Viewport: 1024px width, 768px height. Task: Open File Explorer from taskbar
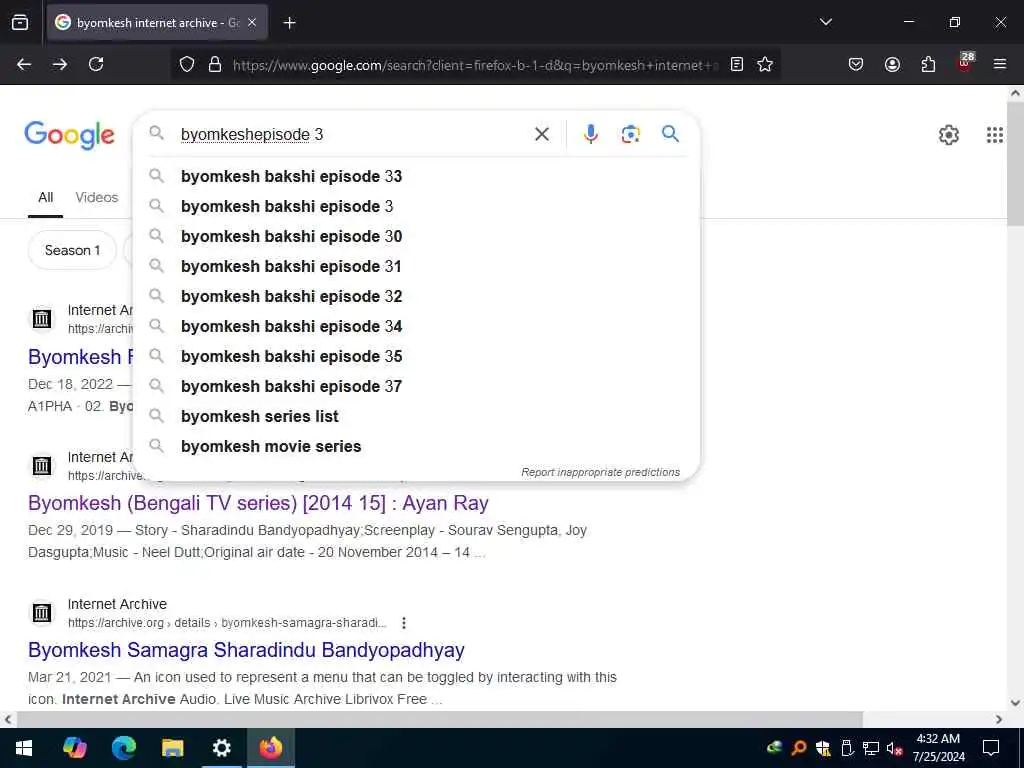[x=172, y=748]
